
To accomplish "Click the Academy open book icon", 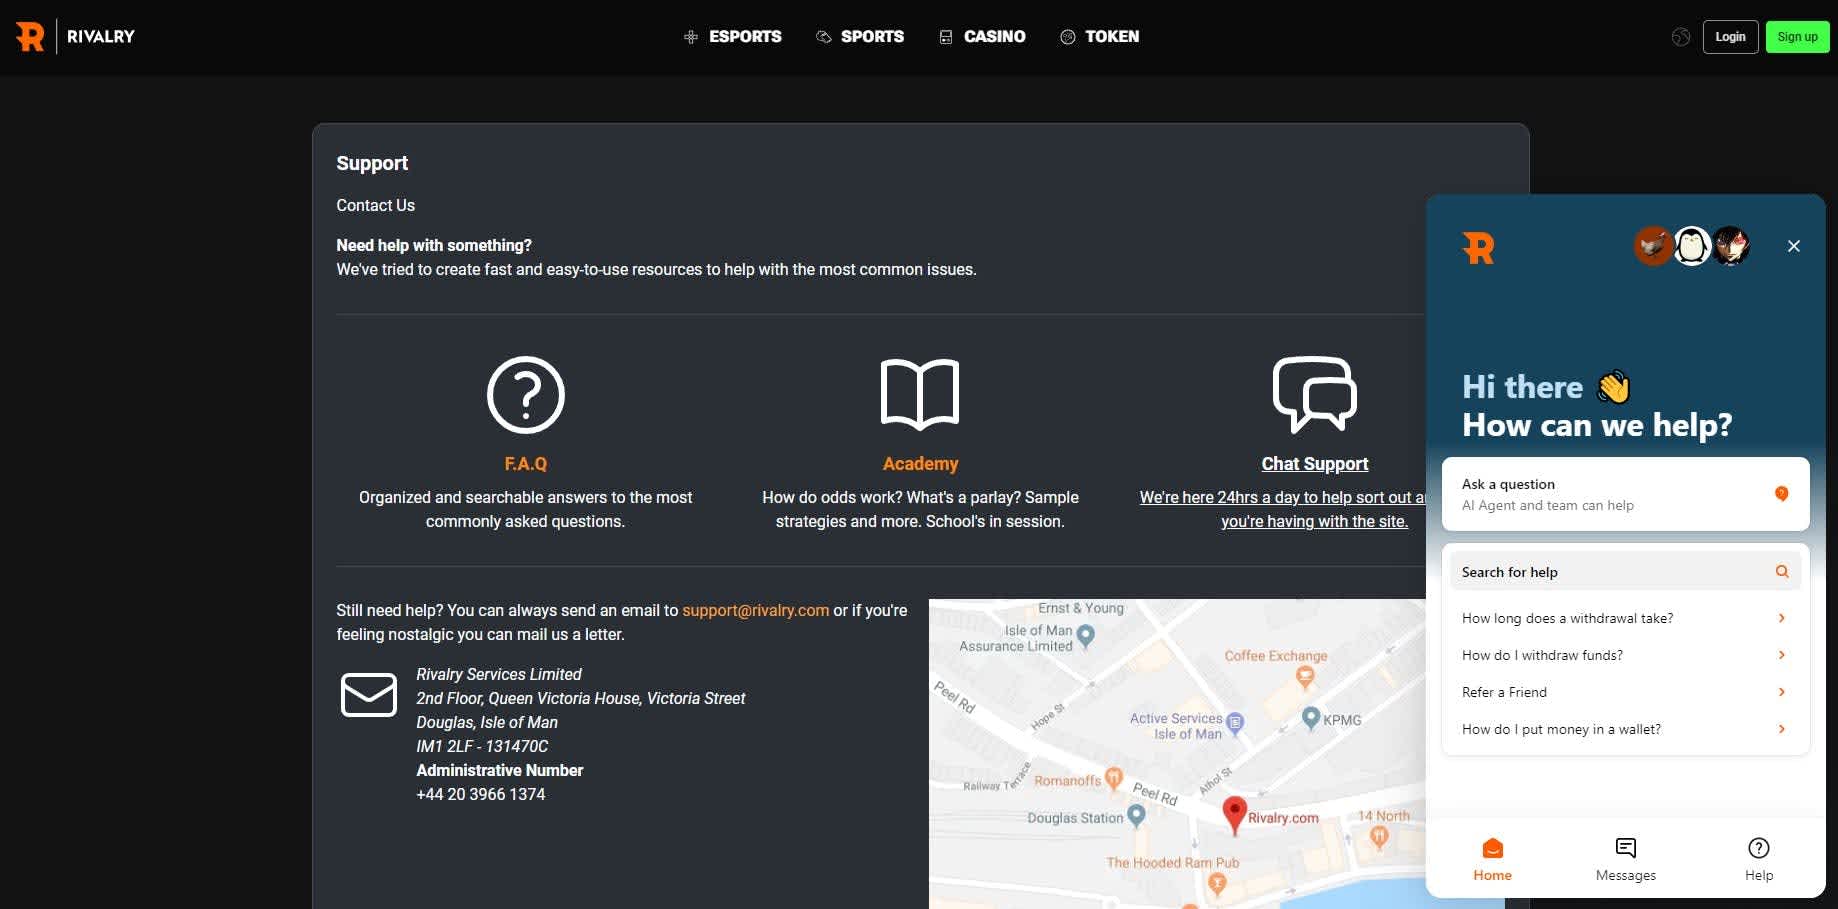I will 920,395.
